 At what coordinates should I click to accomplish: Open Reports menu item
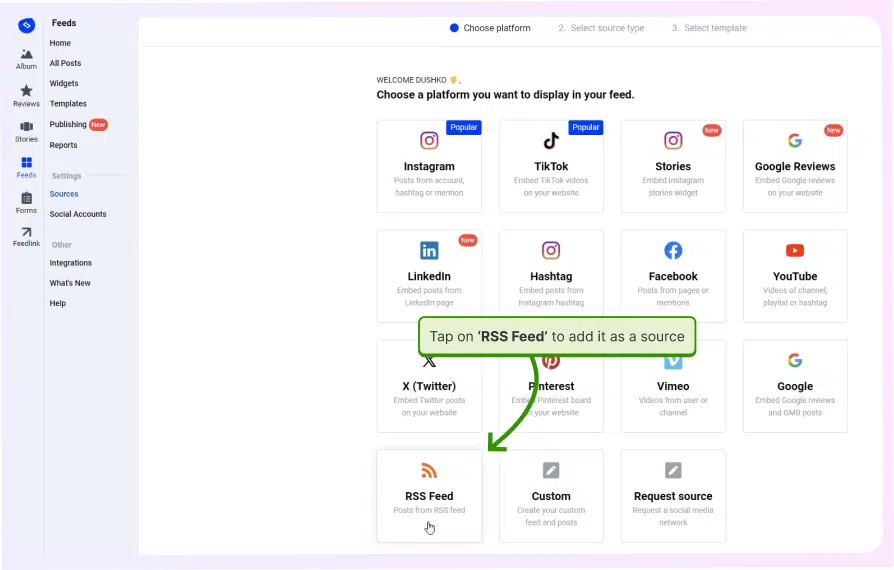point(63,145)
